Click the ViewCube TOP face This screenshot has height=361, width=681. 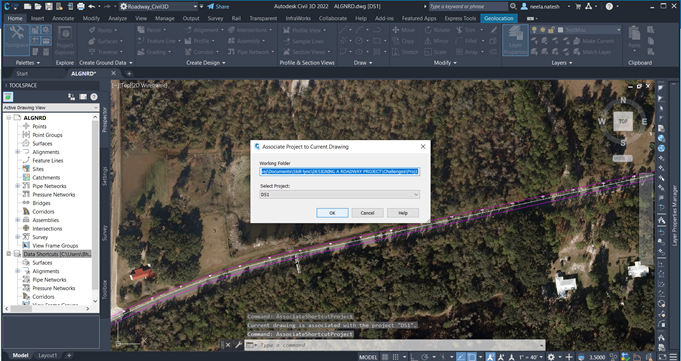point(623,121)
